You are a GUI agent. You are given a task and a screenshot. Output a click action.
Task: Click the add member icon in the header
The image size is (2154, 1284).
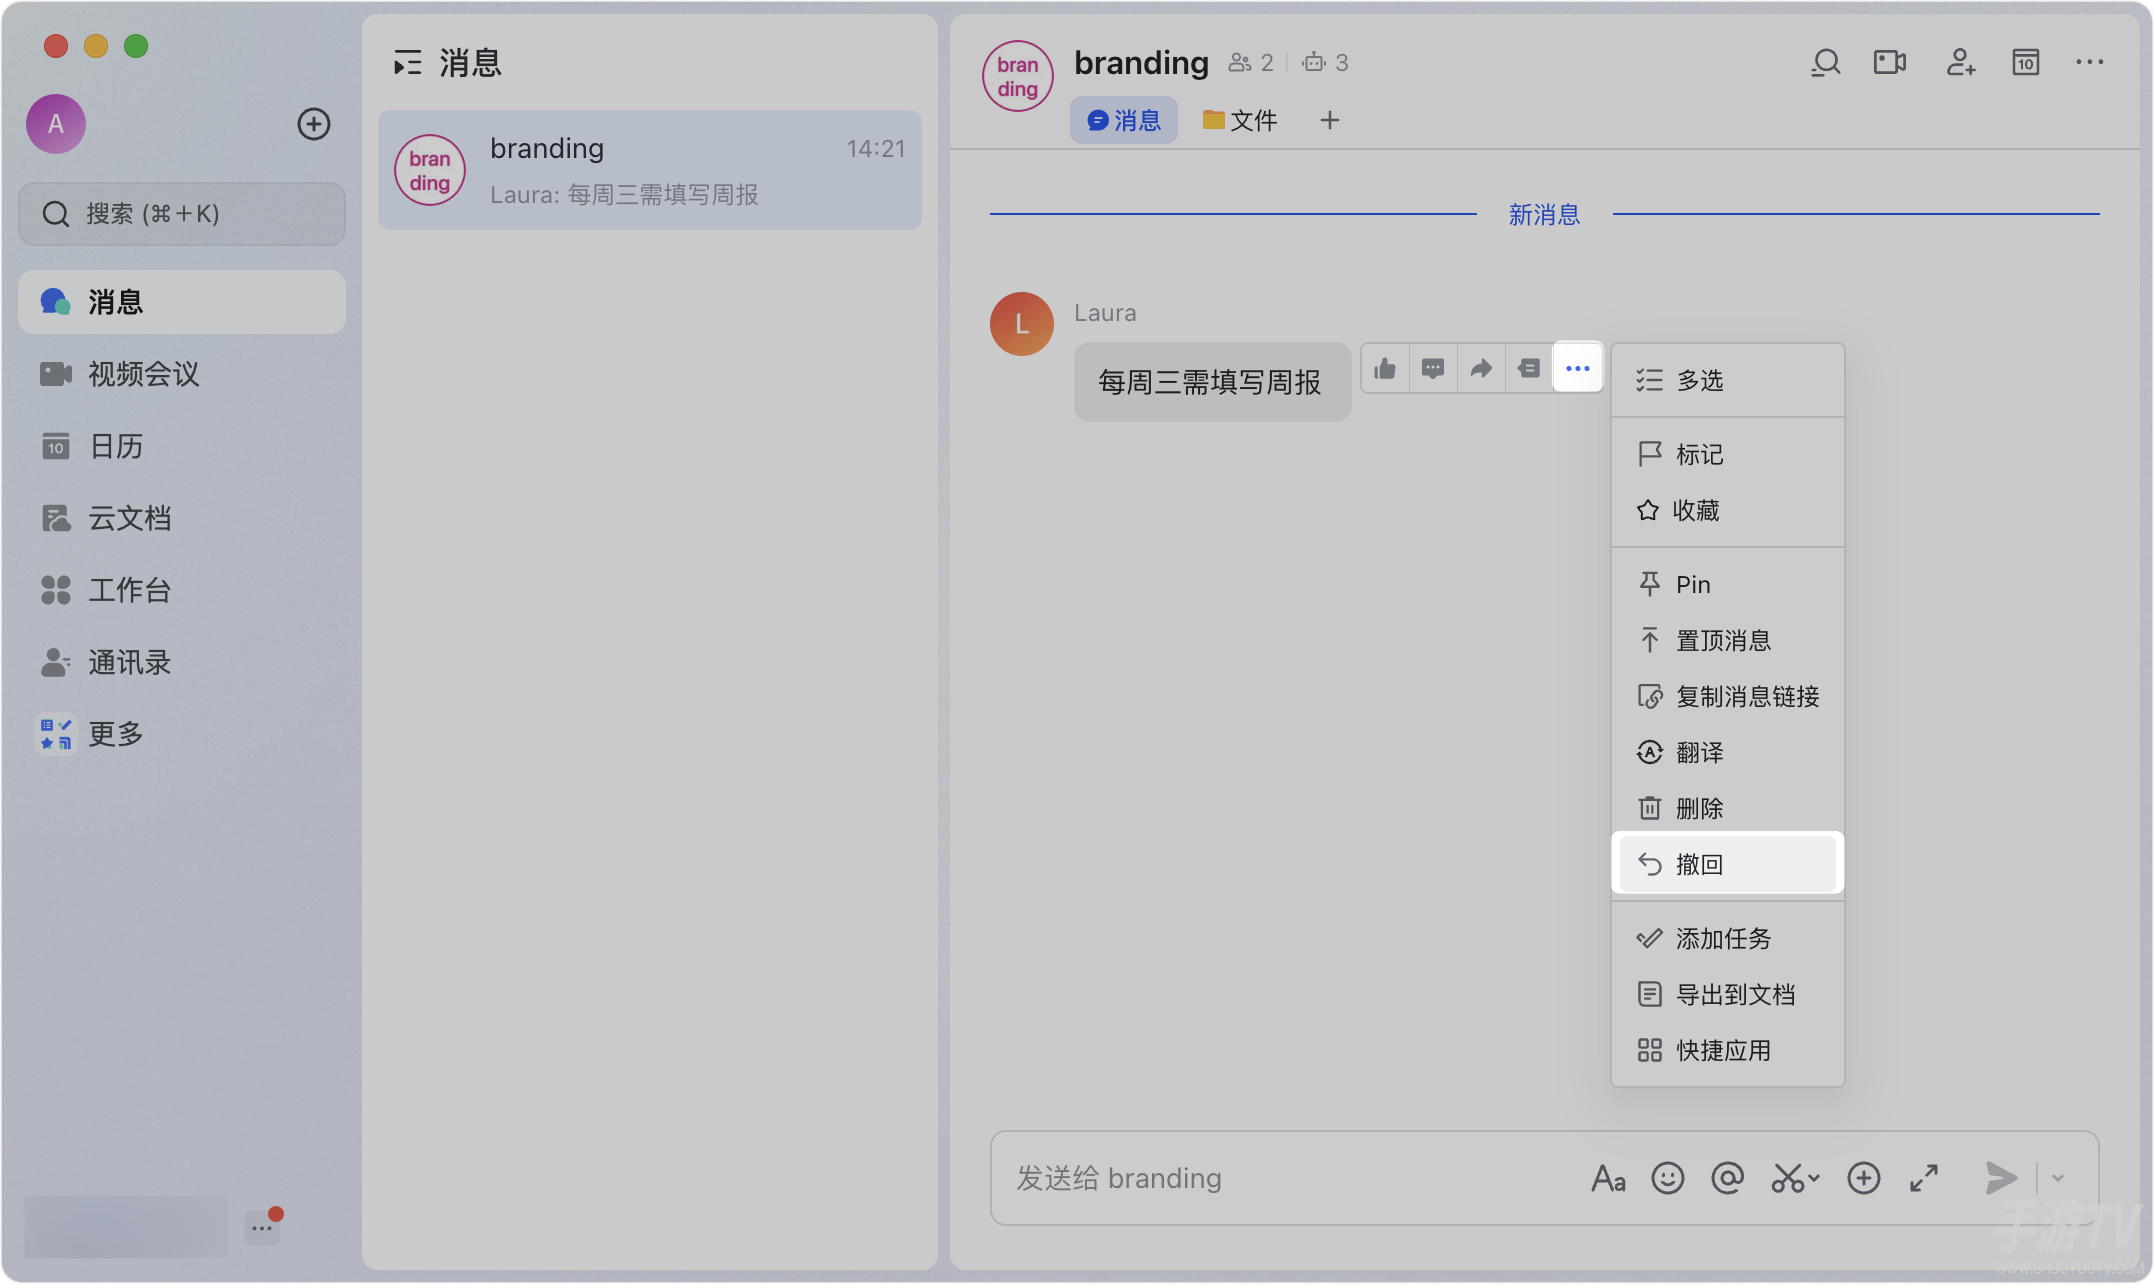(x=1960, y=63)
